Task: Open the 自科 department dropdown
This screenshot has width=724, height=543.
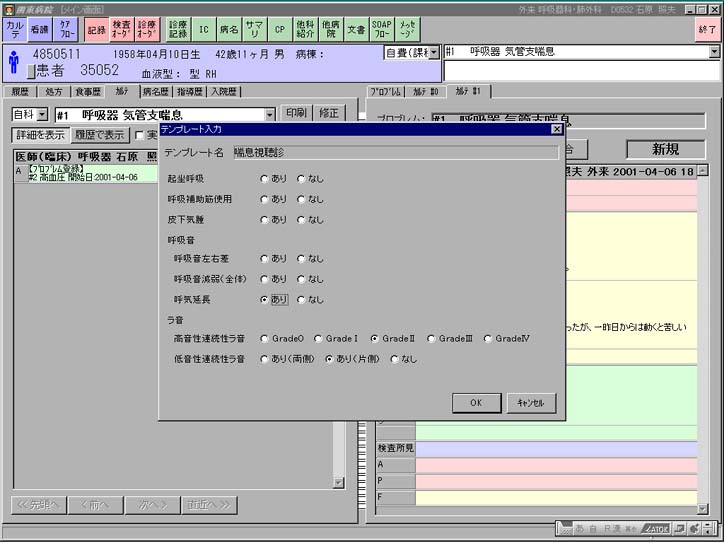Action: pyautogui.click(x=44, y=115)
